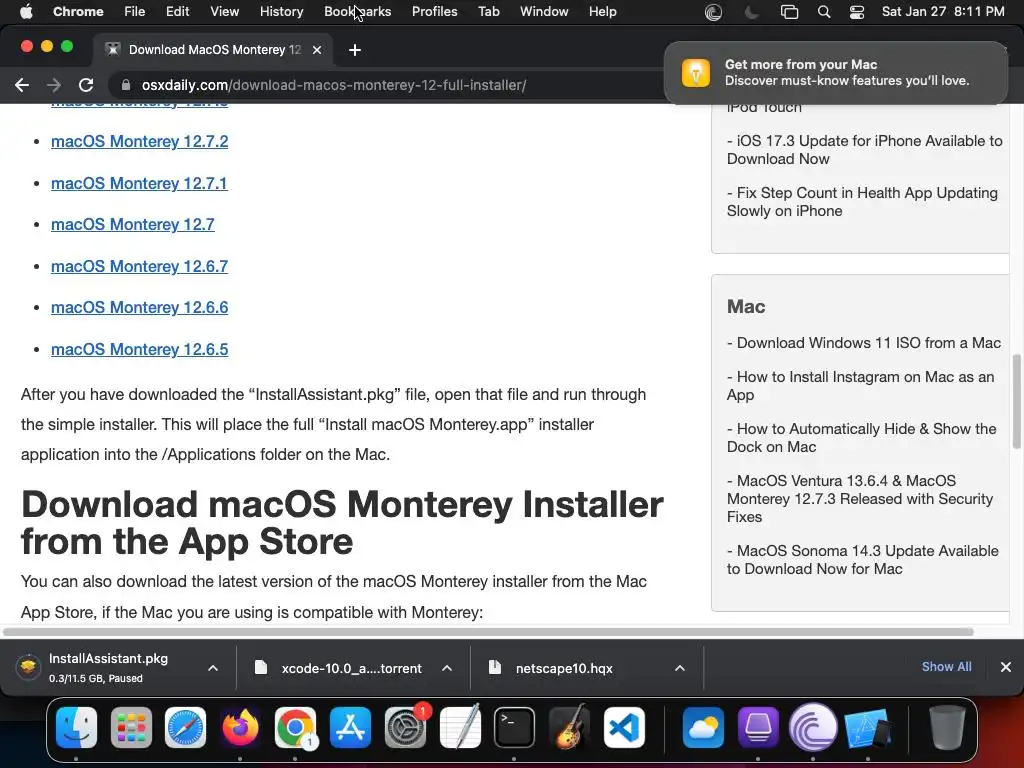Open the purple swirl torrent app in Dock
The height and width of the screenshot is (768, 1024).
813,728
